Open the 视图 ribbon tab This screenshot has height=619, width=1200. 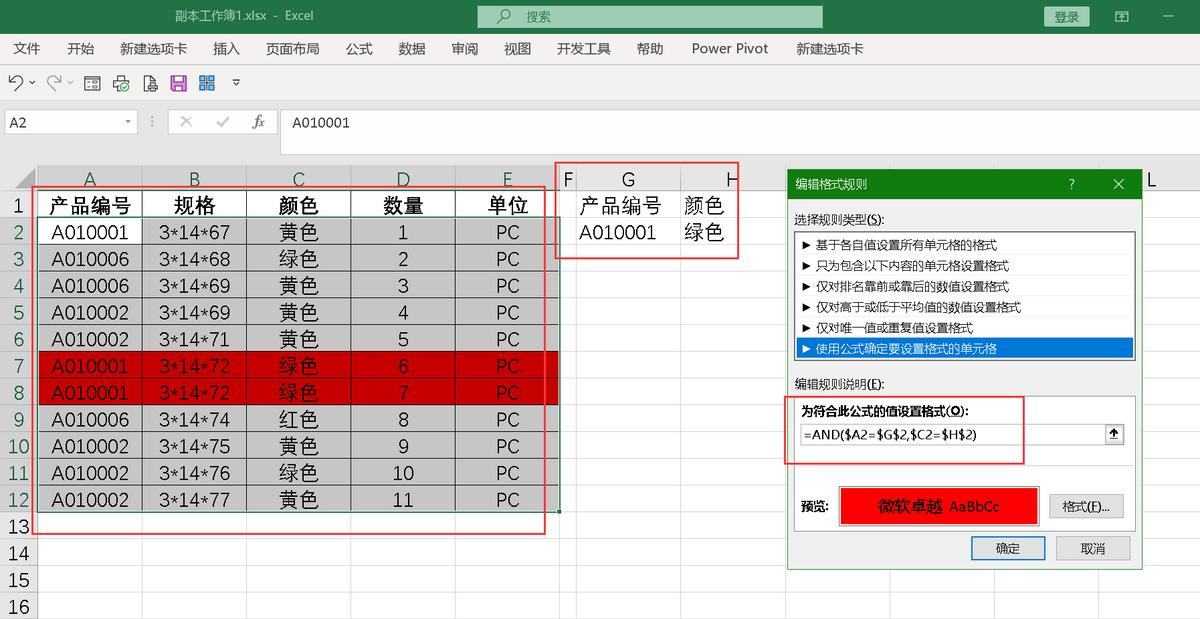click(x=518, y=49)
